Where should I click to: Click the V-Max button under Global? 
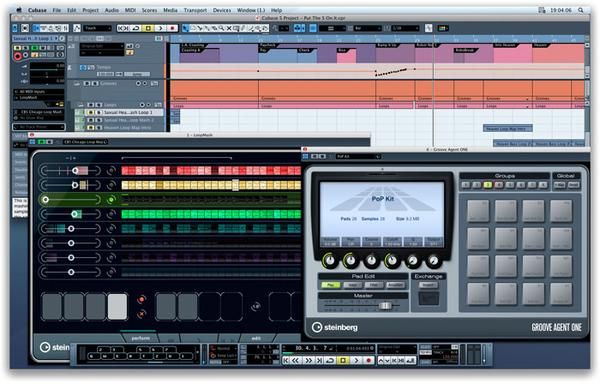(559, 185)
